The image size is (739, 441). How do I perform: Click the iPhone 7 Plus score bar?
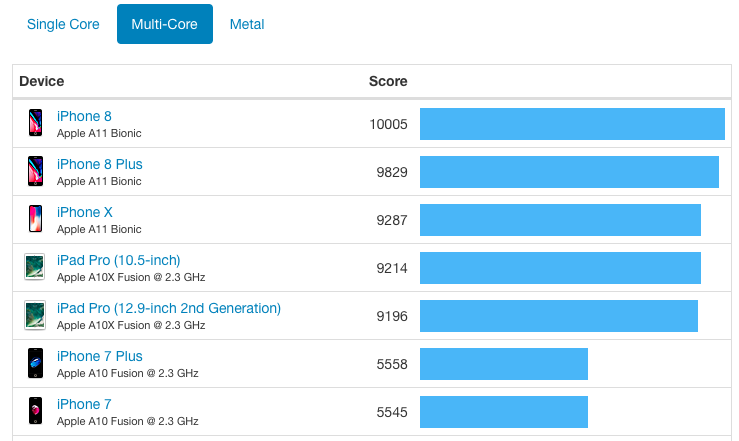pyautogui.click(x=504, y=364)
